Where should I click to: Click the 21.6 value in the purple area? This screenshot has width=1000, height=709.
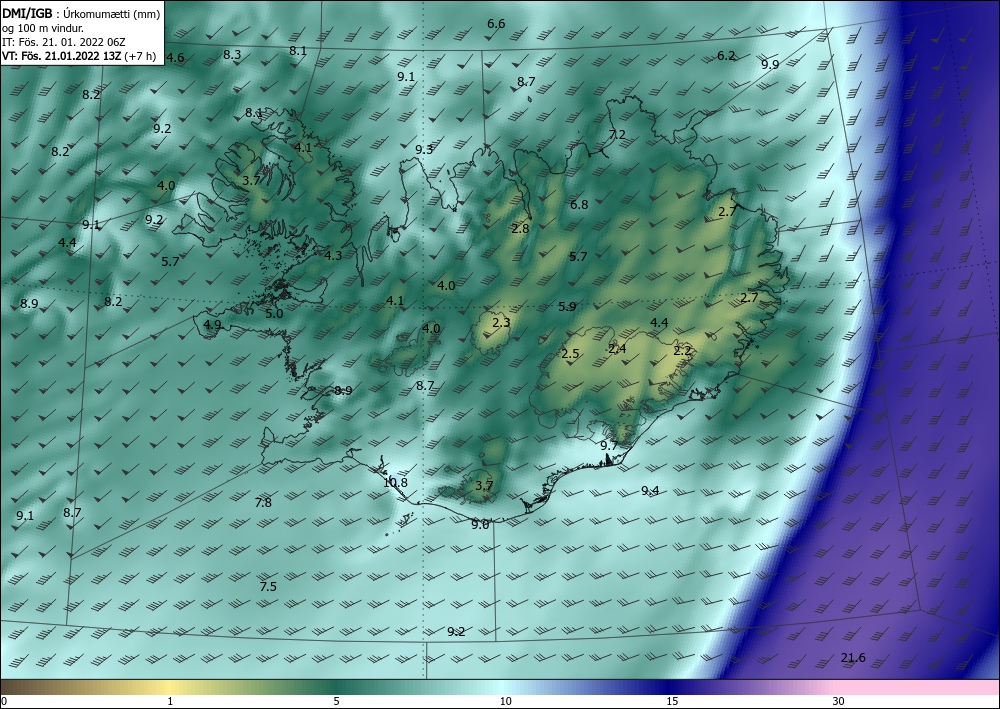point(853,658)
